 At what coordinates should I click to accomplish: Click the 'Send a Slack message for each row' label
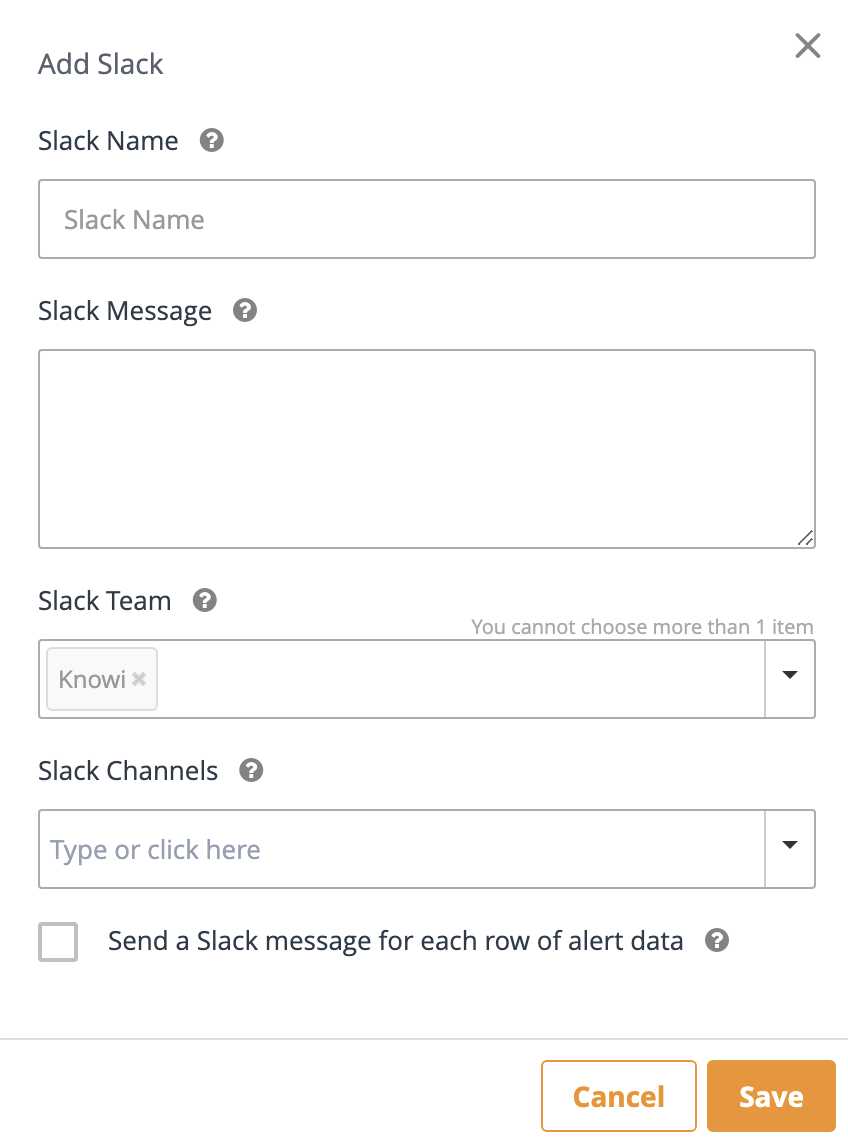pyautogui.click(x=395, y=941)
